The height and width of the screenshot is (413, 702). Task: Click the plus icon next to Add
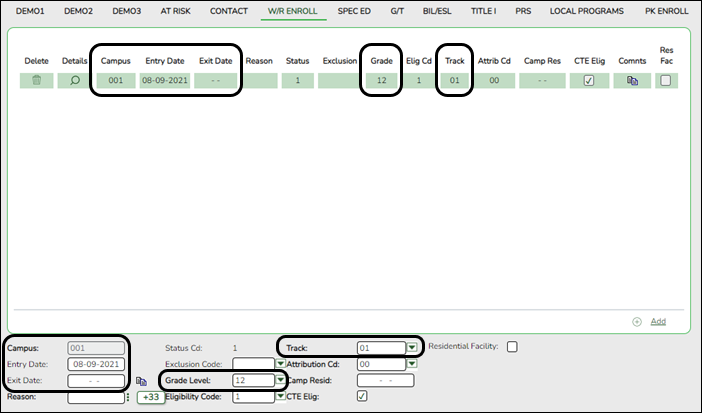point(637,322)
